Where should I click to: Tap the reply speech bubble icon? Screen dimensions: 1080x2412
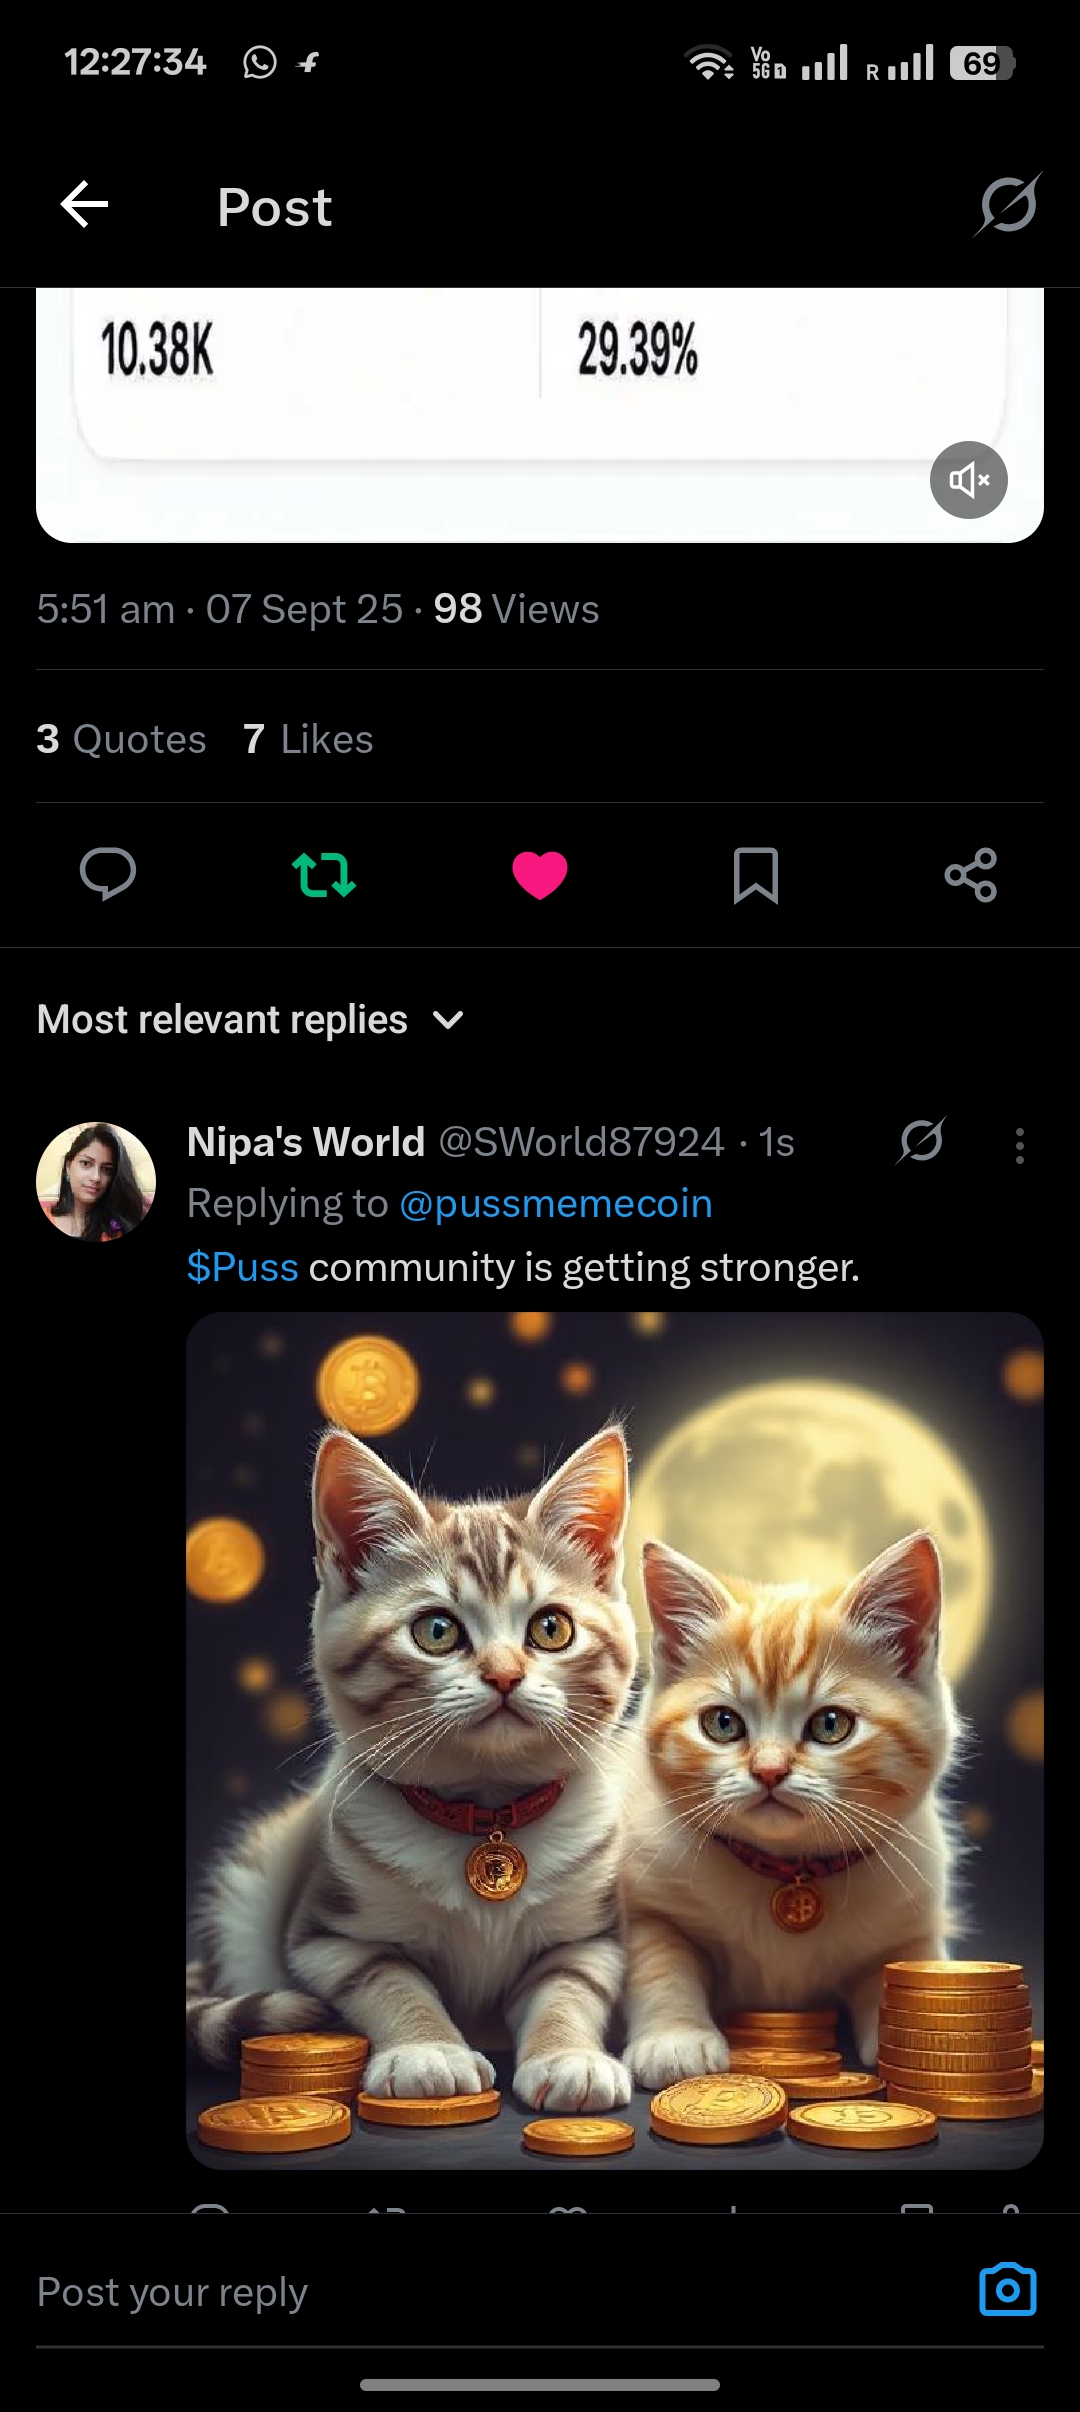click(x=108, y=875)
